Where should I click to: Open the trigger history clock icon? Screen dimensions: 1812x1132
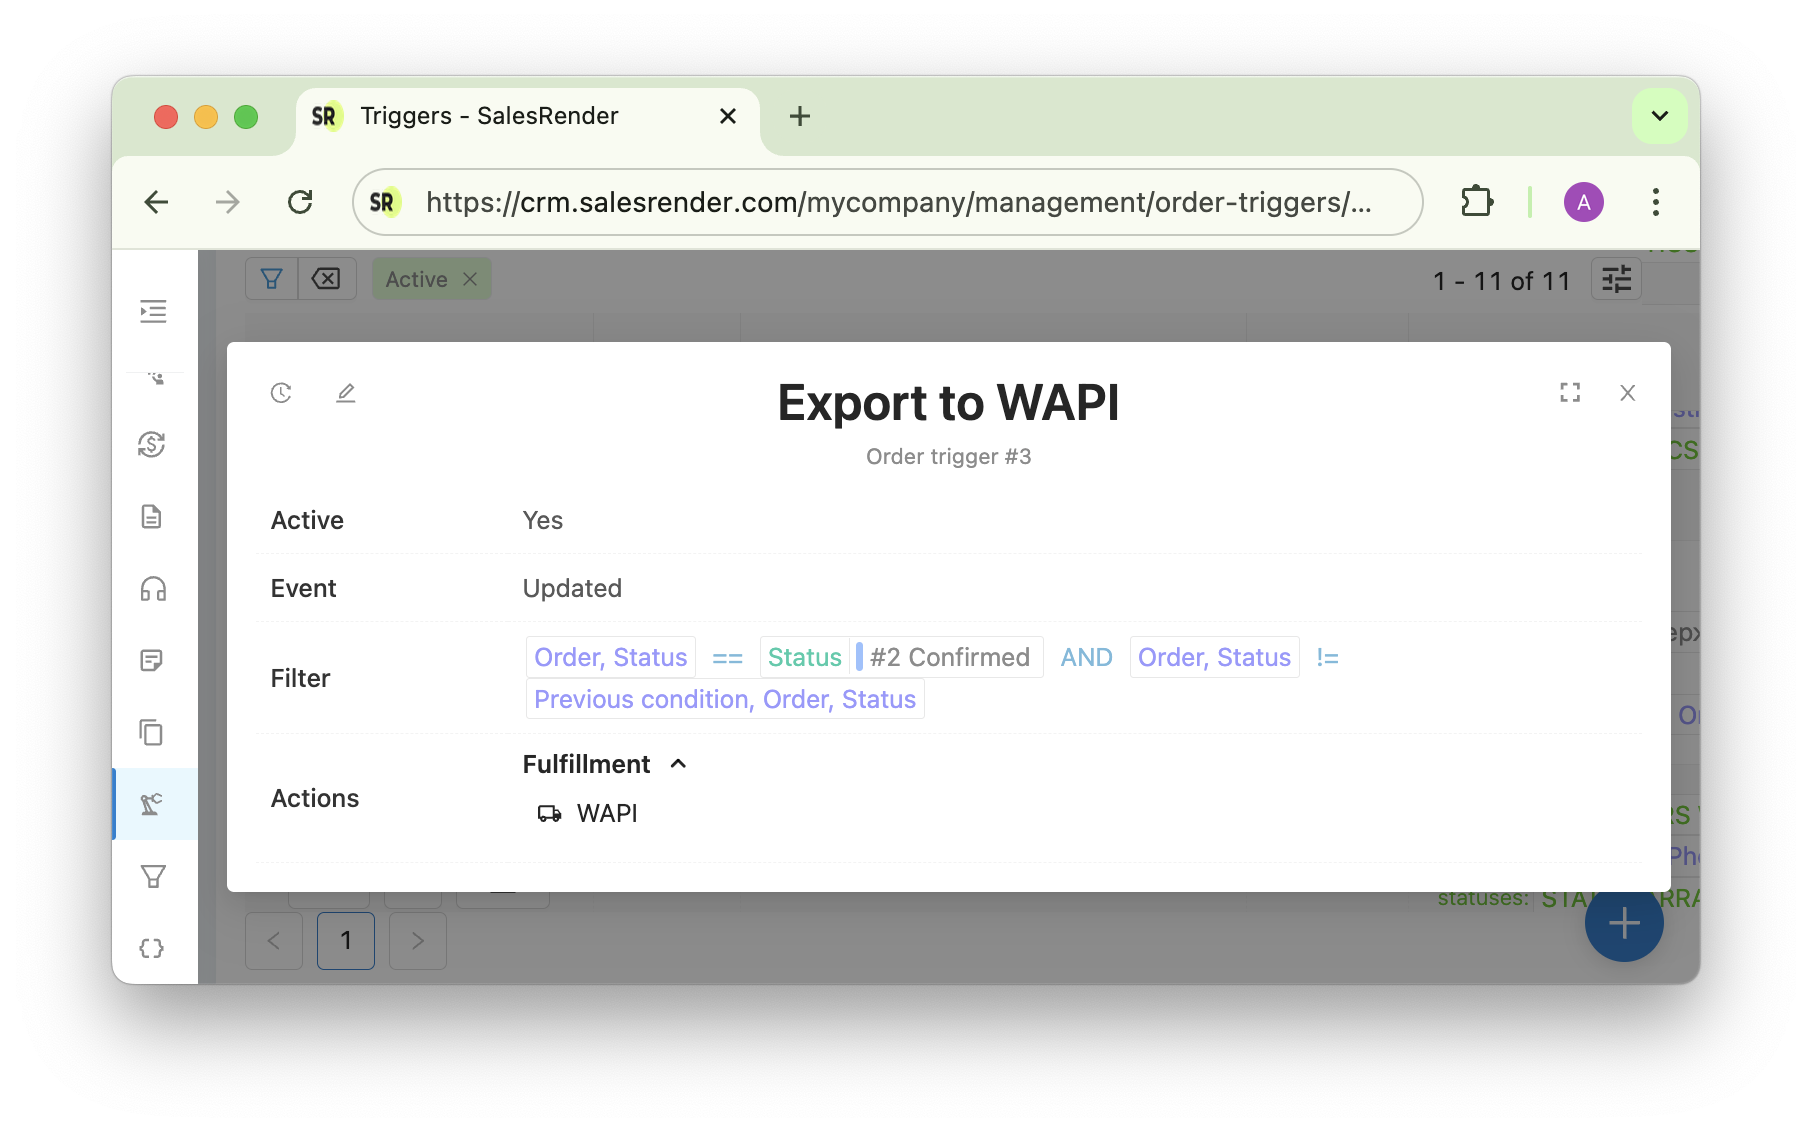click(x=281, y=393)
